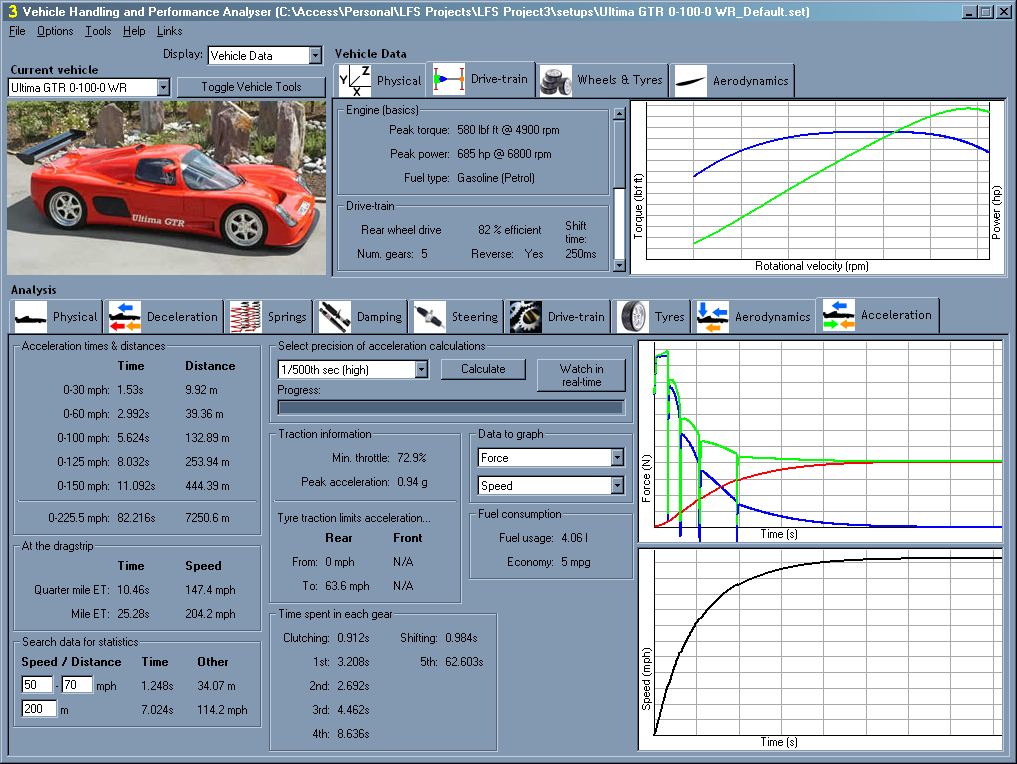
Task: Click the Steering analysis icon
Action: point(430,317)
